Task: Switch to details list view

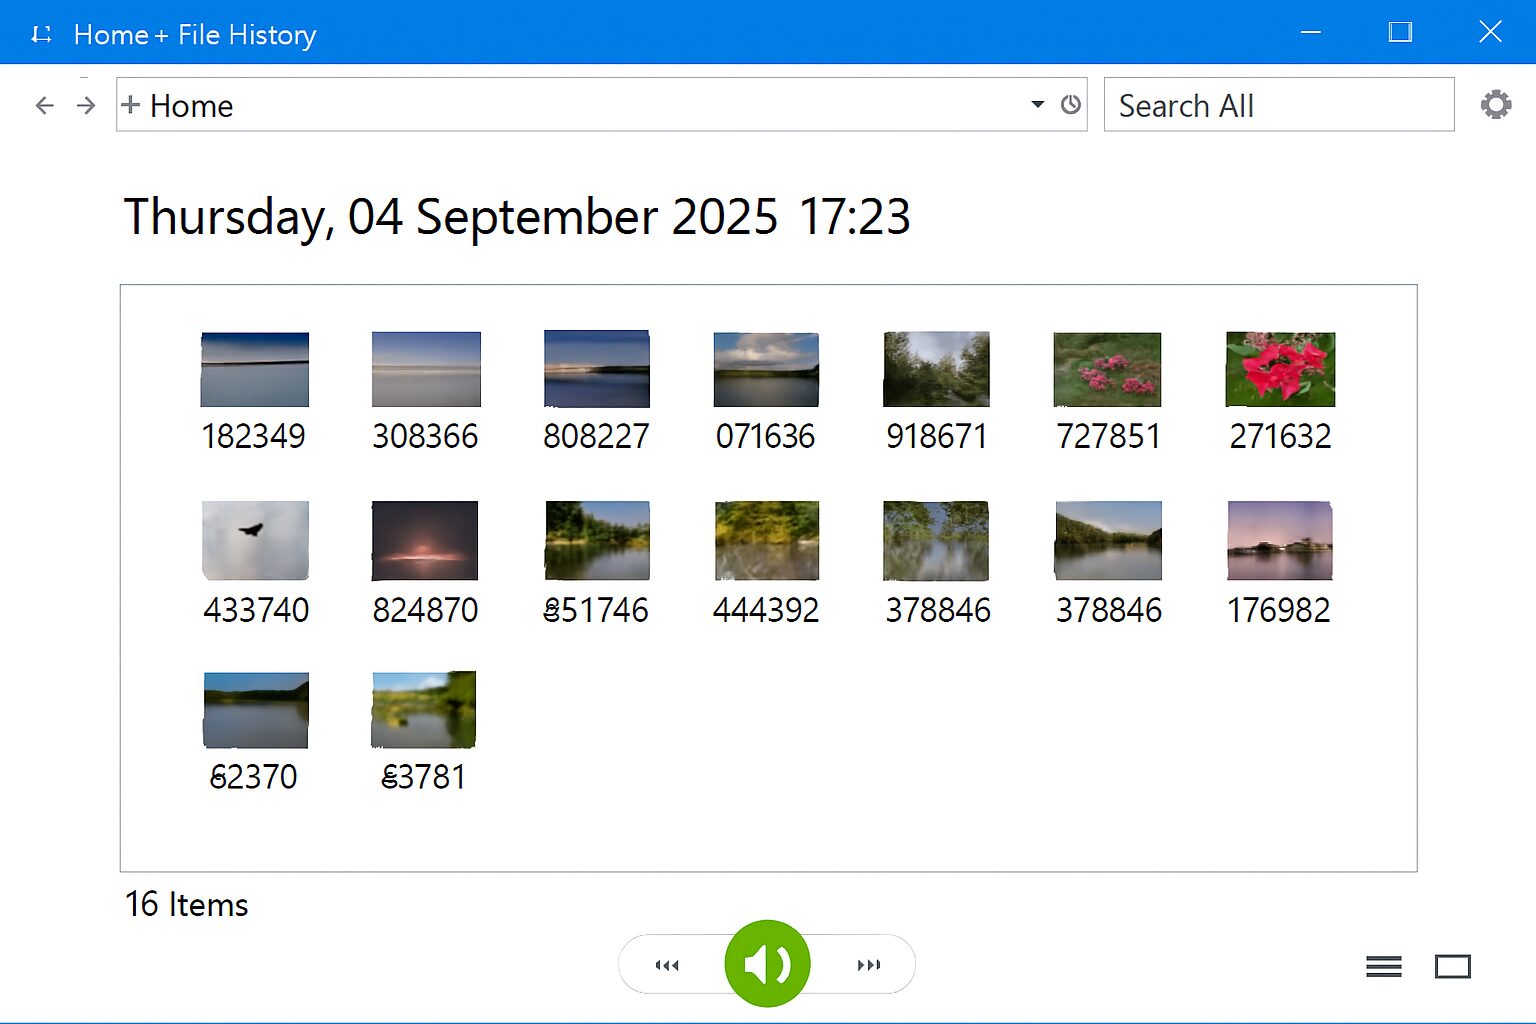Action: pos(1383,967)
